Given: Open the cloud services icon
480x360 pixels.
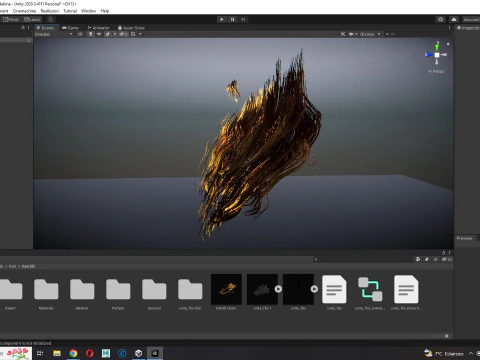Looking at the screenshot, I should point(454,19).
